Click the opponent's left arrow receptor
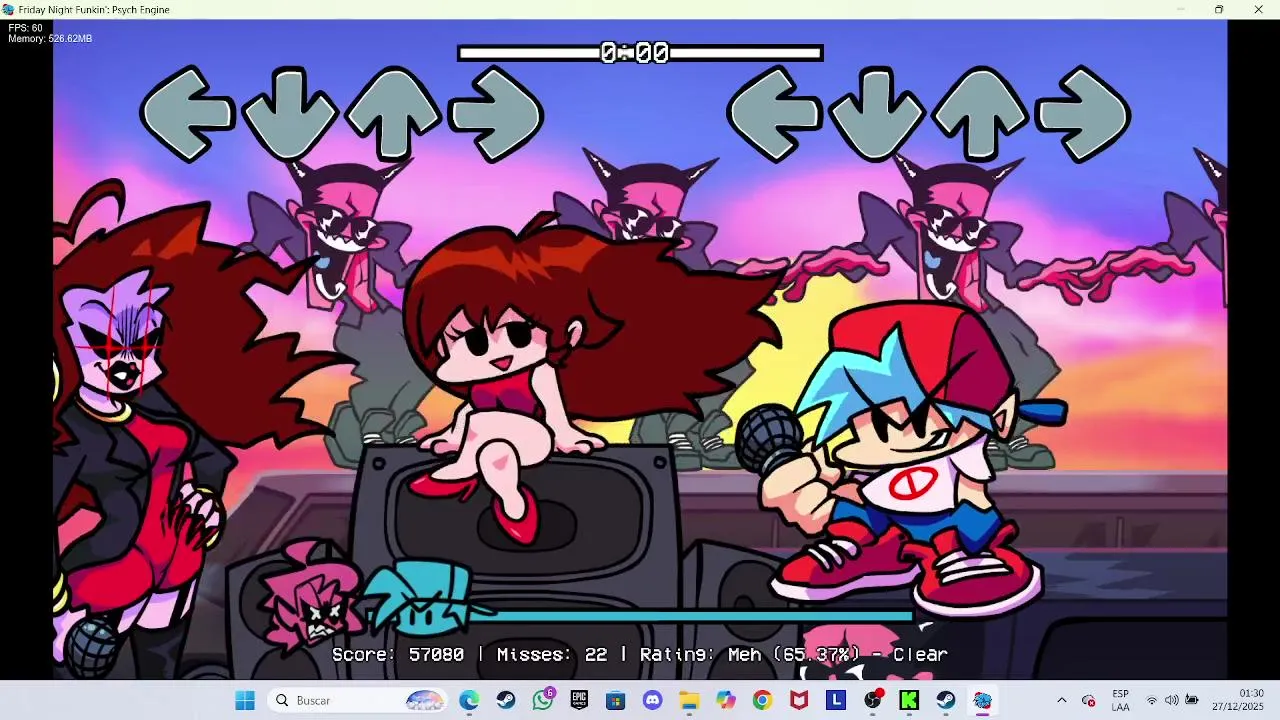 coord(188,113)
